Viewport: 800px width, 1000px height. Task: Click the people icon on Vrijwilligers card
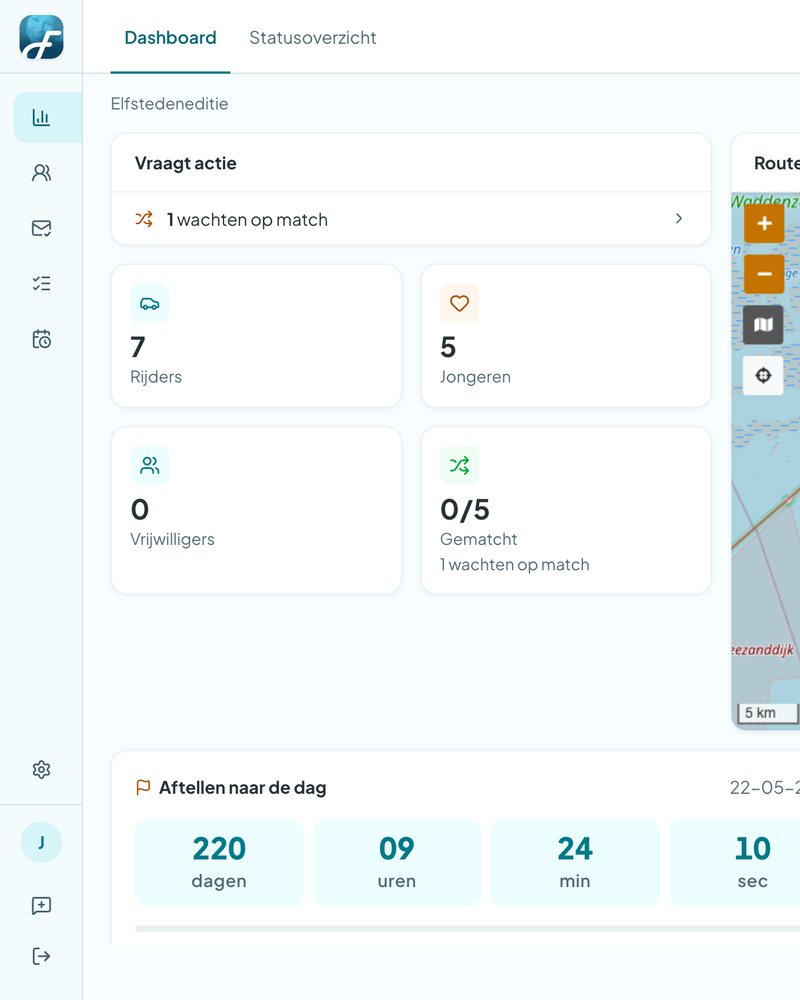(150, 466)
